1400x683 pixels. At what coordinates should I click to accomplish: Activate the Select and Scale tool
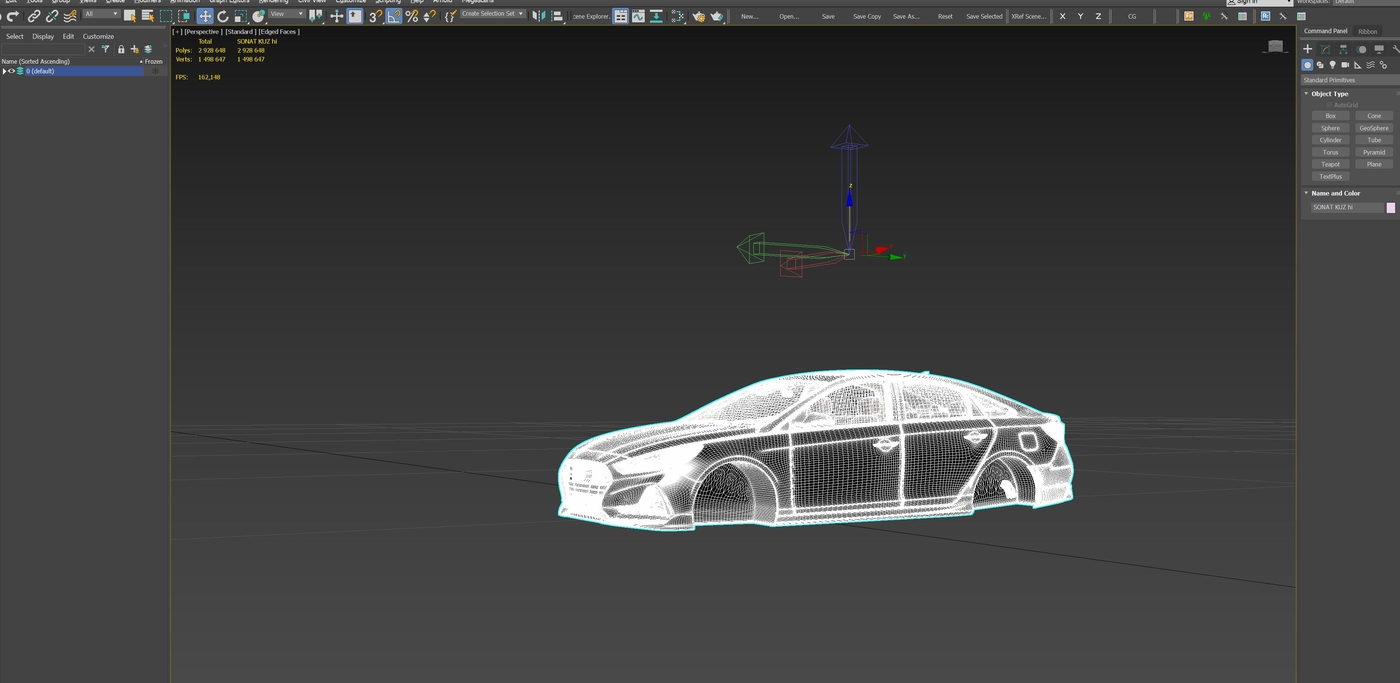coord(241,16)
